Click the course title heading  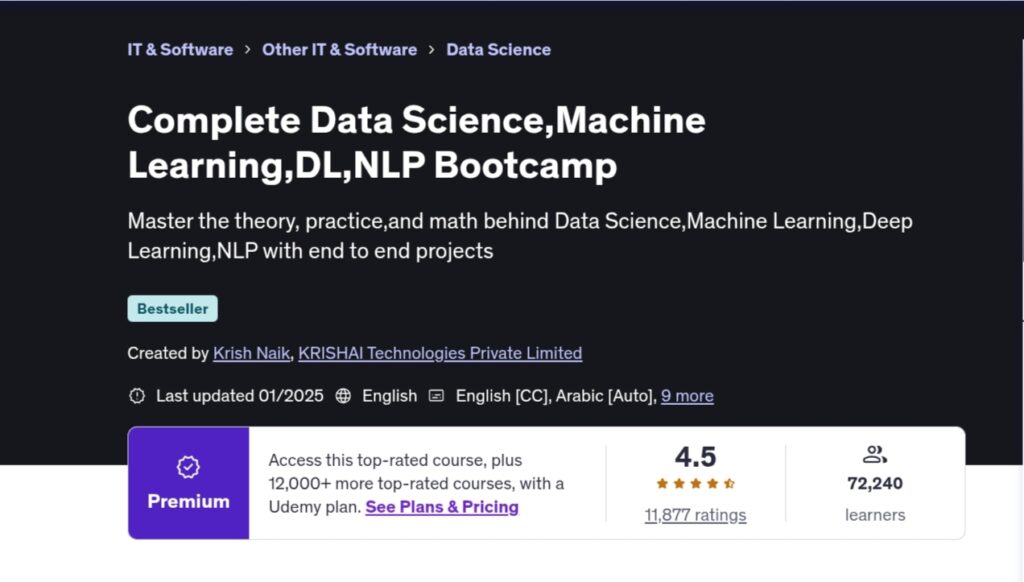tap(417, 142)
